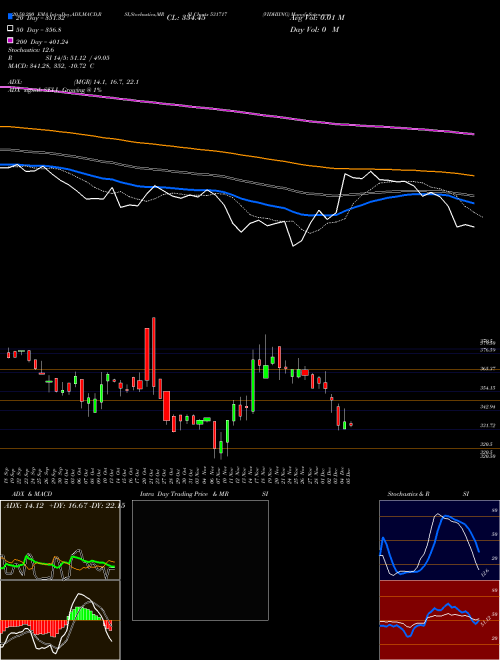This screenshot has width=500, height=660.
Task: Open the MACD histogram chart panel
Action: click(x=60, y=620)
